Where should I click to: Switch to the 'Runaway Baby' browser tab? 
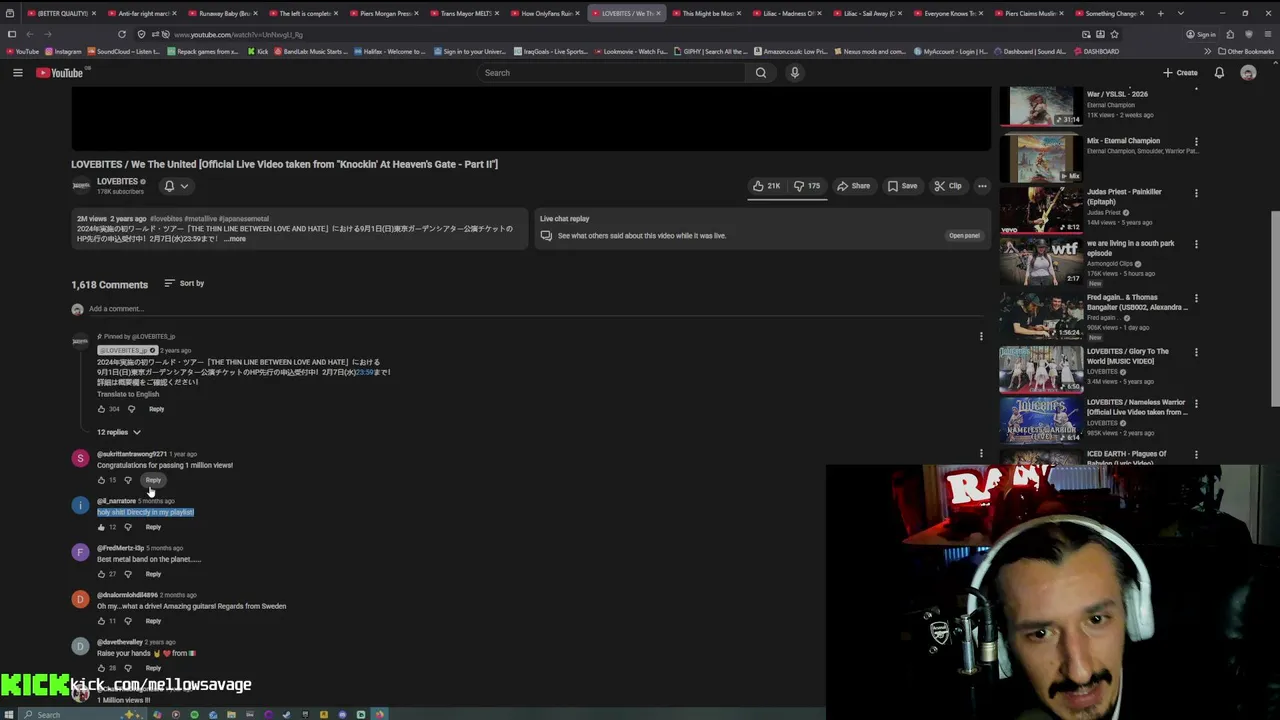point(222,14)
